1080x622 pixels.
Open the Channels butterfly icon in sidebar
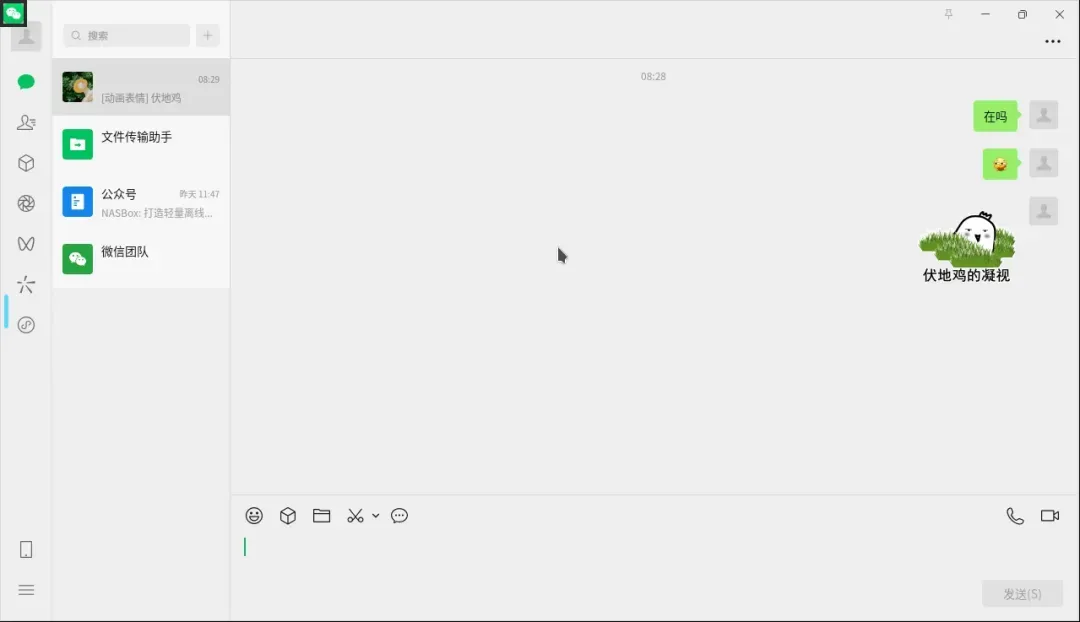(26, 244)
